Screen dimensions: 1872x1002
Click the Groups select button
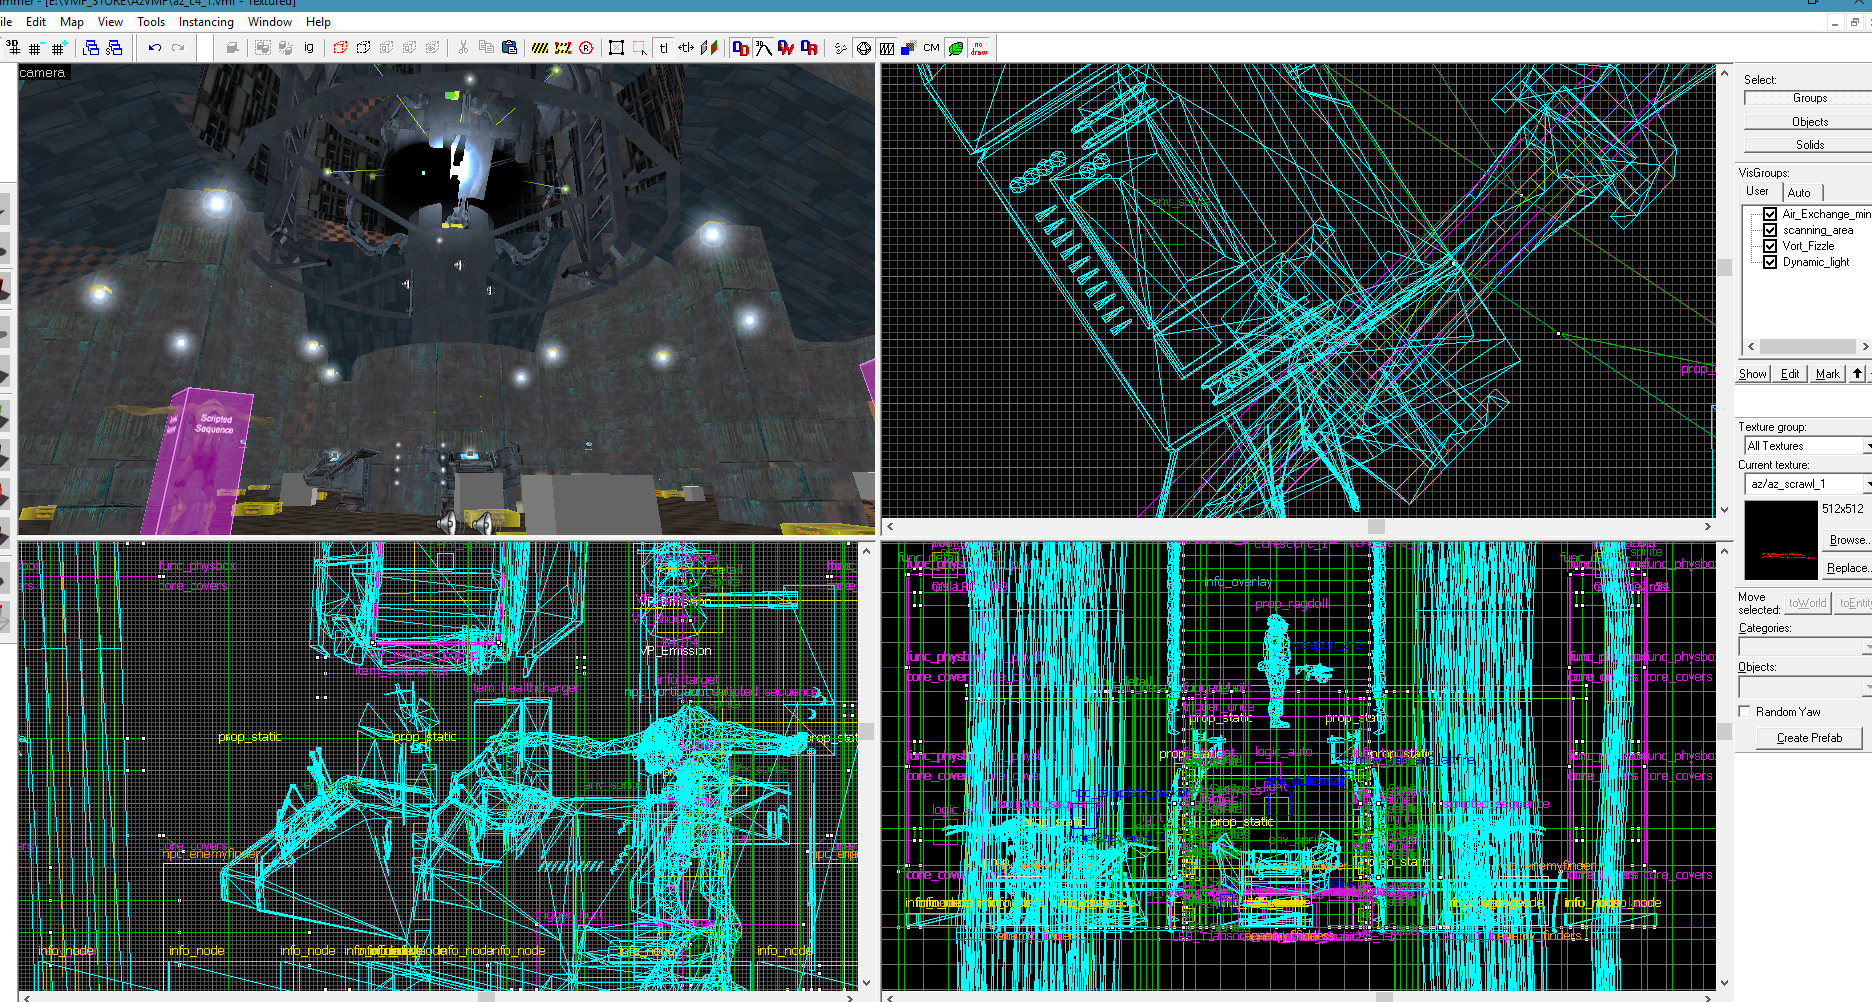[1809, 98]
